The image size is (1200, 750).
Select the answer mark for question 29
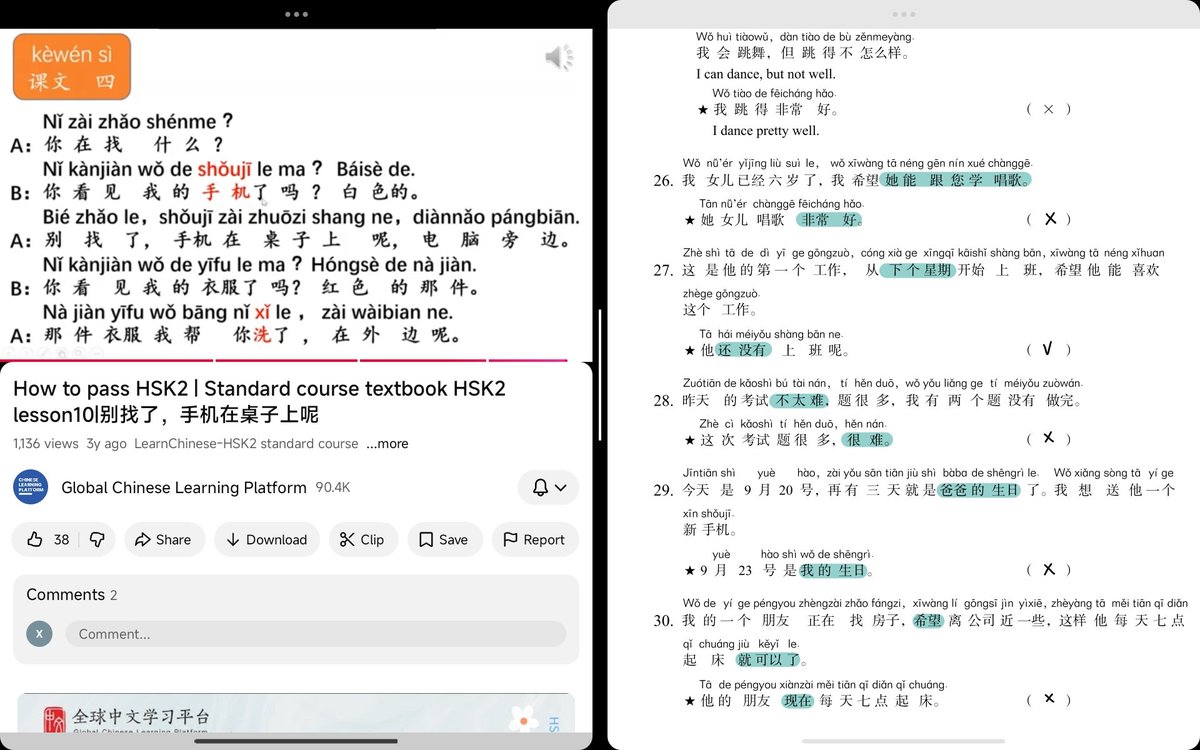tap(1048, 569)
